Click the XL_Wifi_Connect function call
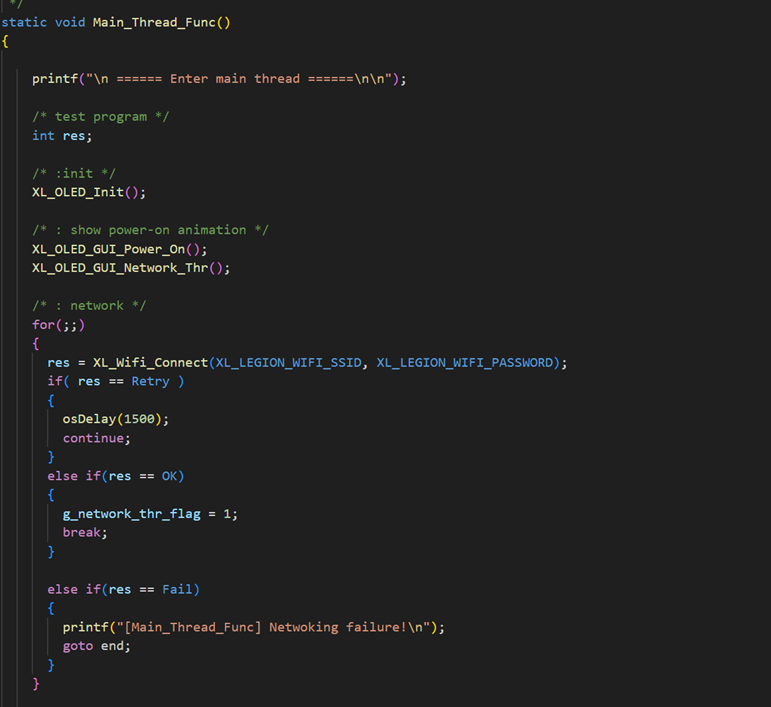Screen dimensions: 771x707 coord(150,363)
